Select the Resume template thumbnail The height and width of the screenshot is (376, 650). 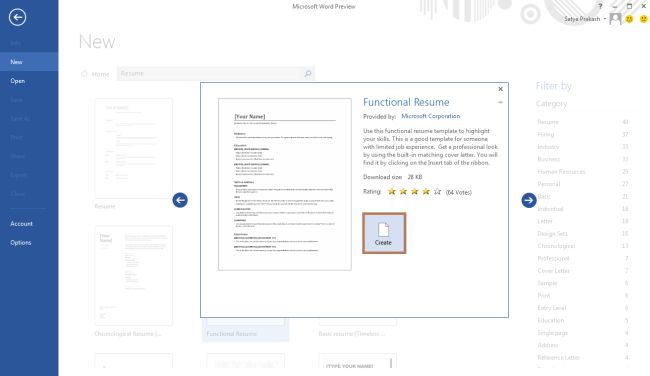133,148
